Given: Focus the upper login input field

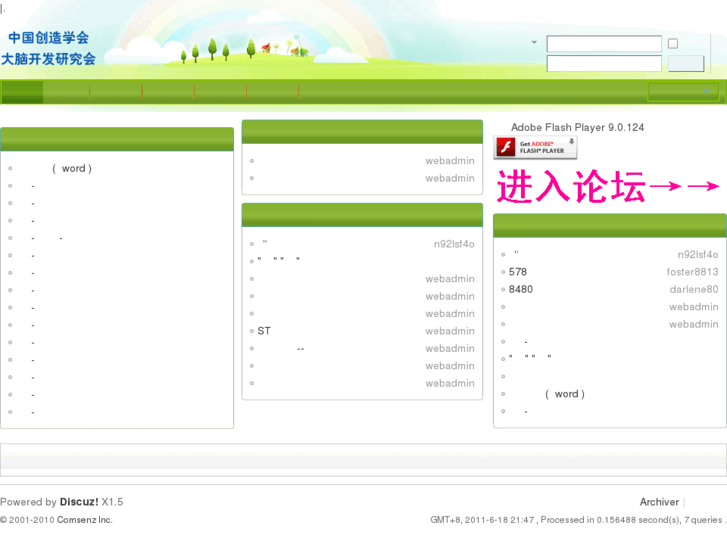Looking at the screenshot, I should pyautogui.click(x=604, y=44).
